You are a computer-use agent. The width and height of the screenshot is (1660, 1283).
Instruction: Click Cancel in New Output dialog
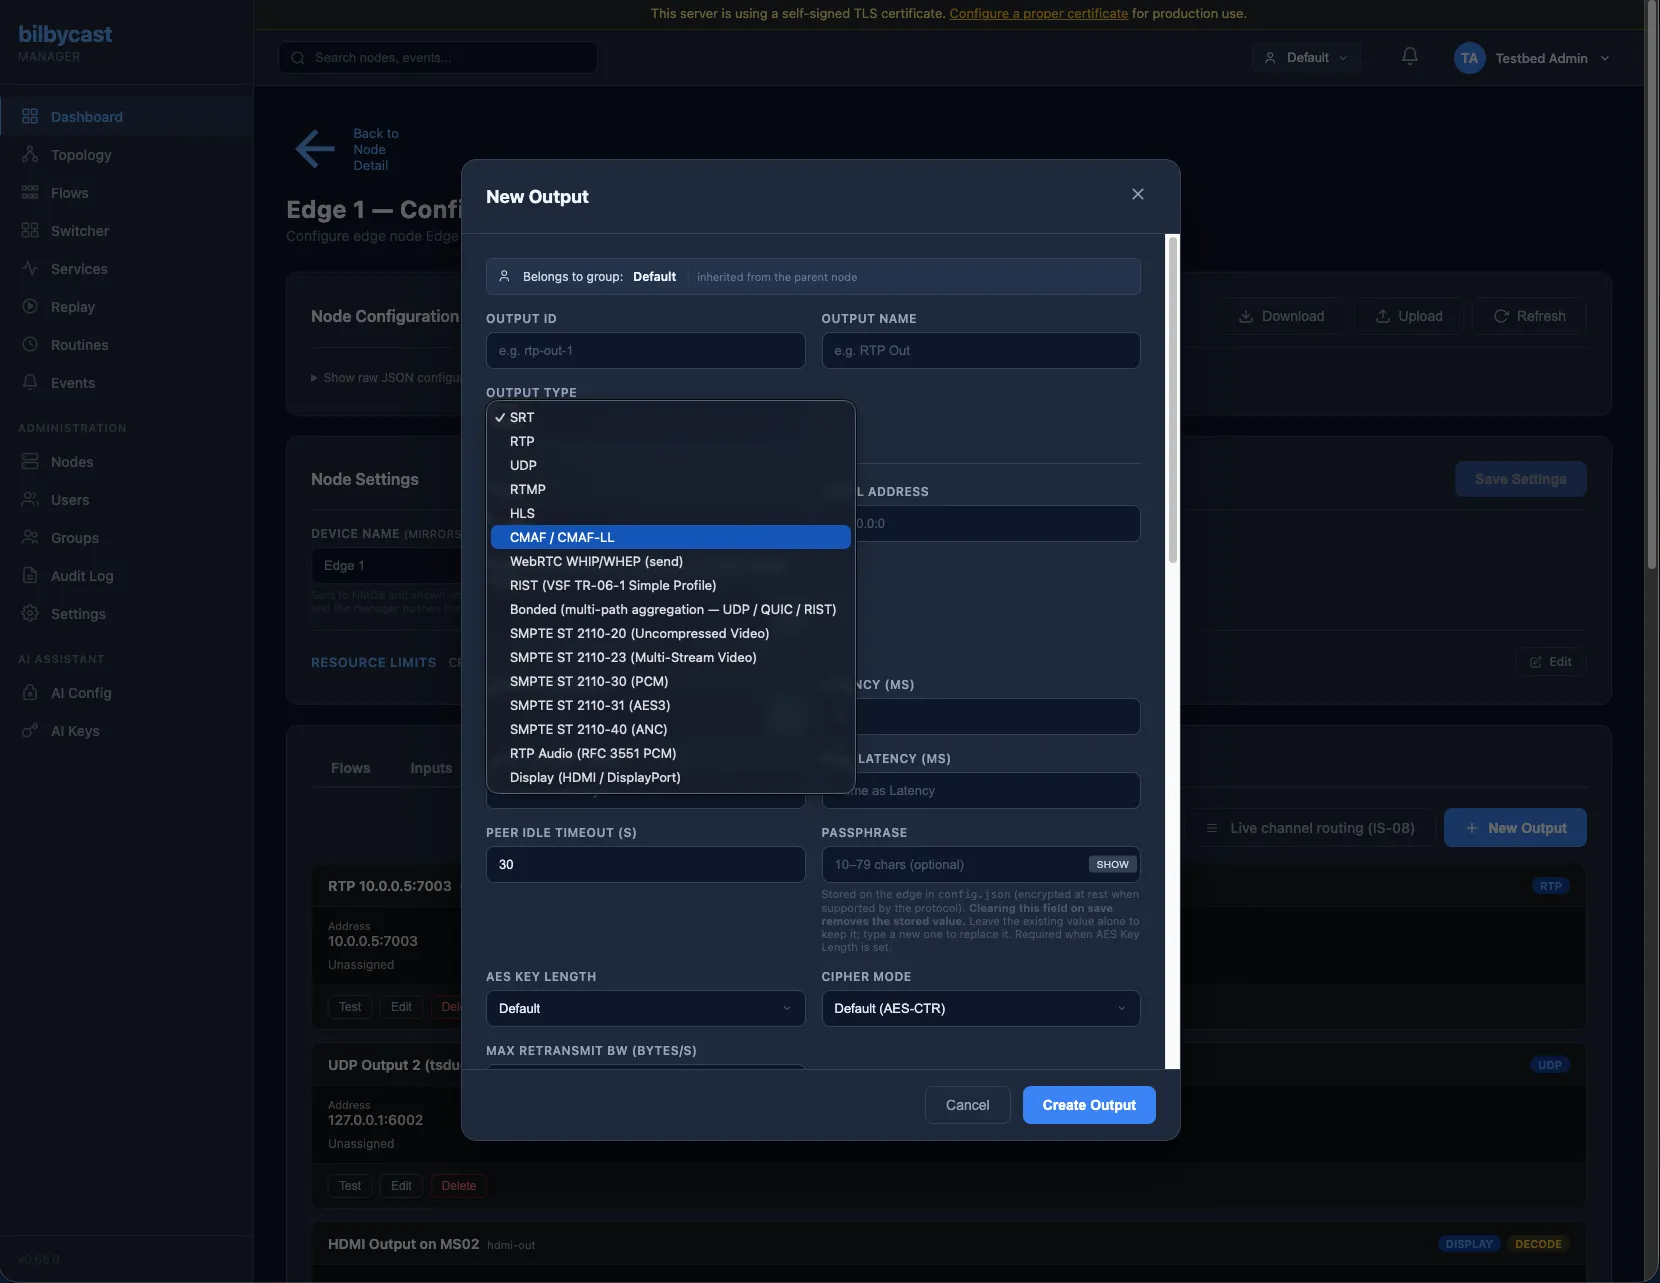[967, 1105]
